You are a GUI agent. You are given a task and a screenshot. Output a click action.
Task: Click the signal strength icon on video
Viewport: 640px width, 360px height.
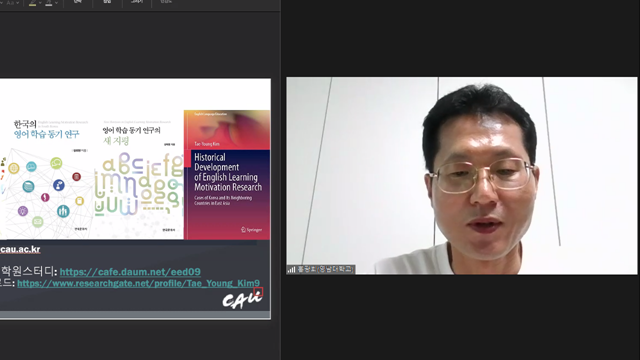click(291, 269)
